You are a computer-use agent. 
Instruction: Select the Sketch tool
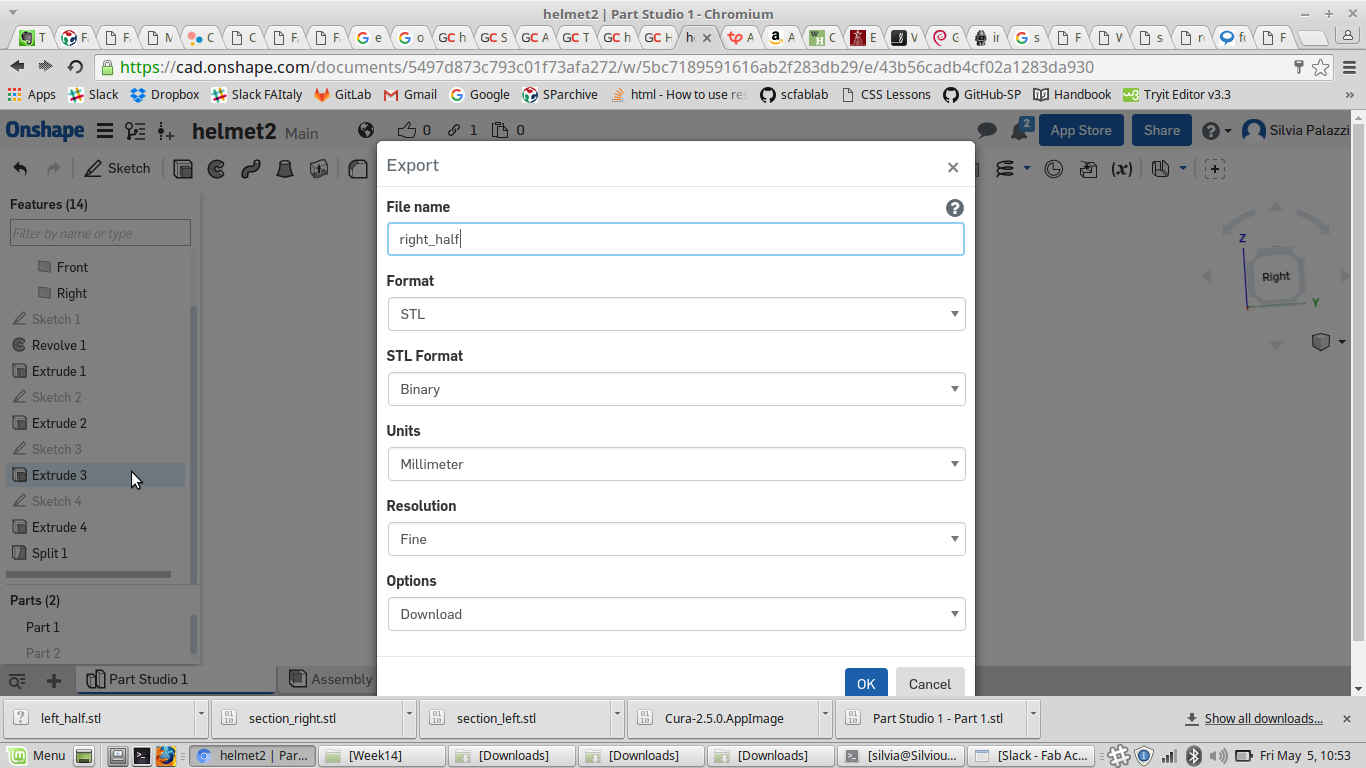118,168
